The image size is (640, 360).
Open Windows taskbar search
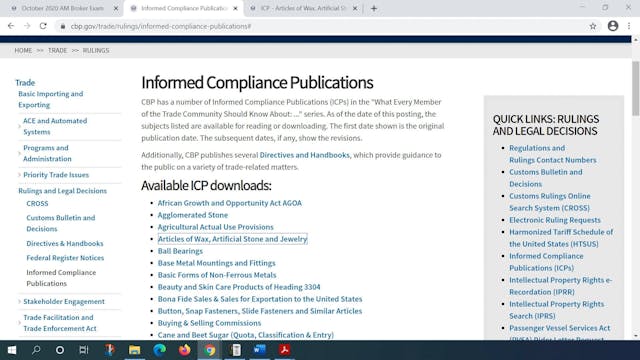pos(36,350)
